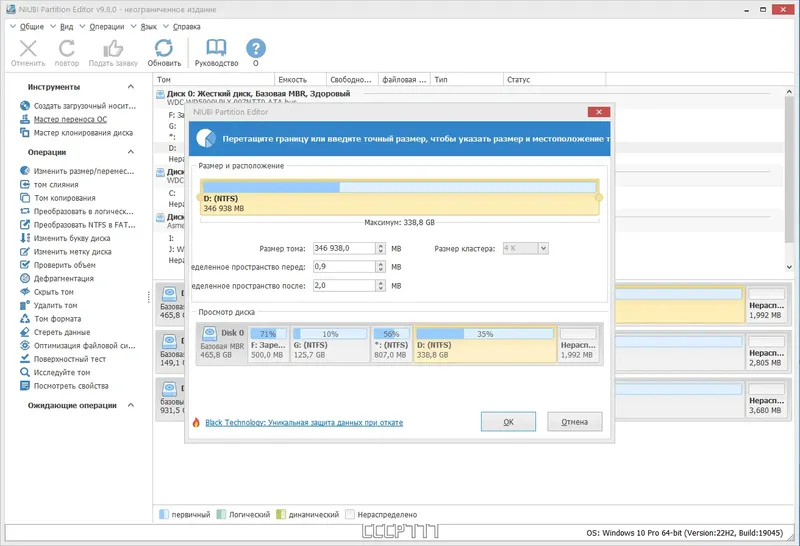Screen dimensions: 800x546
Task: Adjust the Размер тома spinner arrows
Action: pos(381,249)
